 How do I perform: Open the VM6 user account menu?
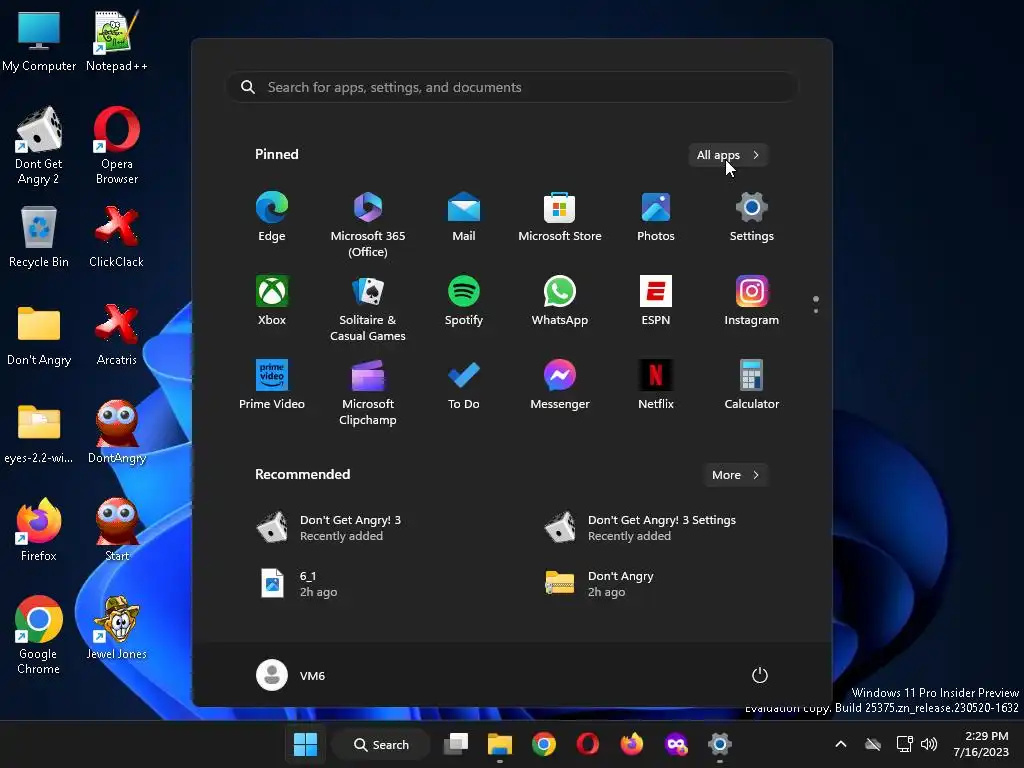291,675
